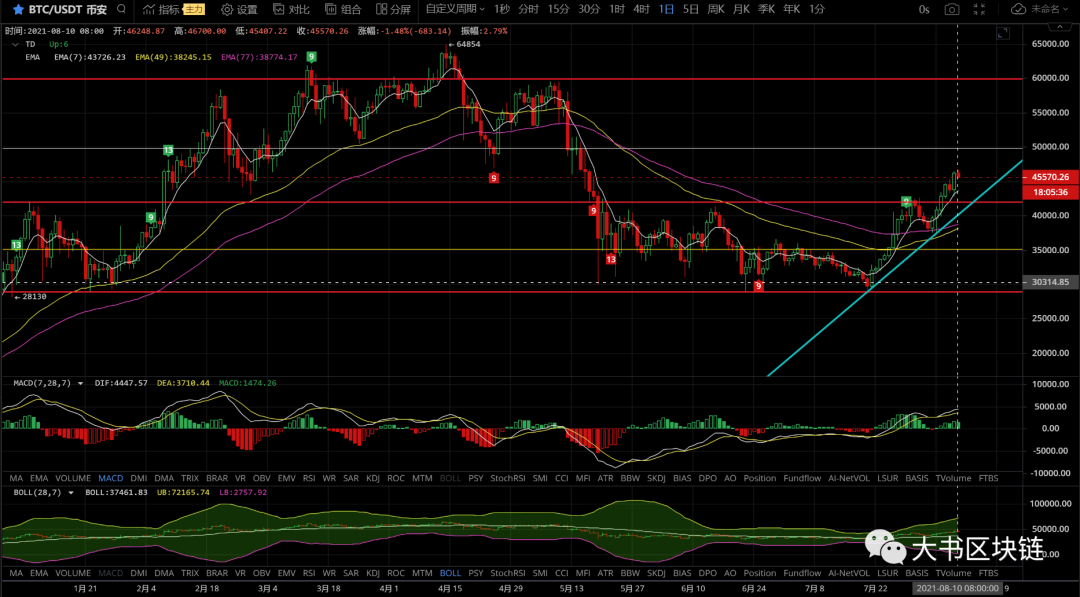Open the 组合 combination tool
Screen dimensions: 1080x597
[343, 10]
